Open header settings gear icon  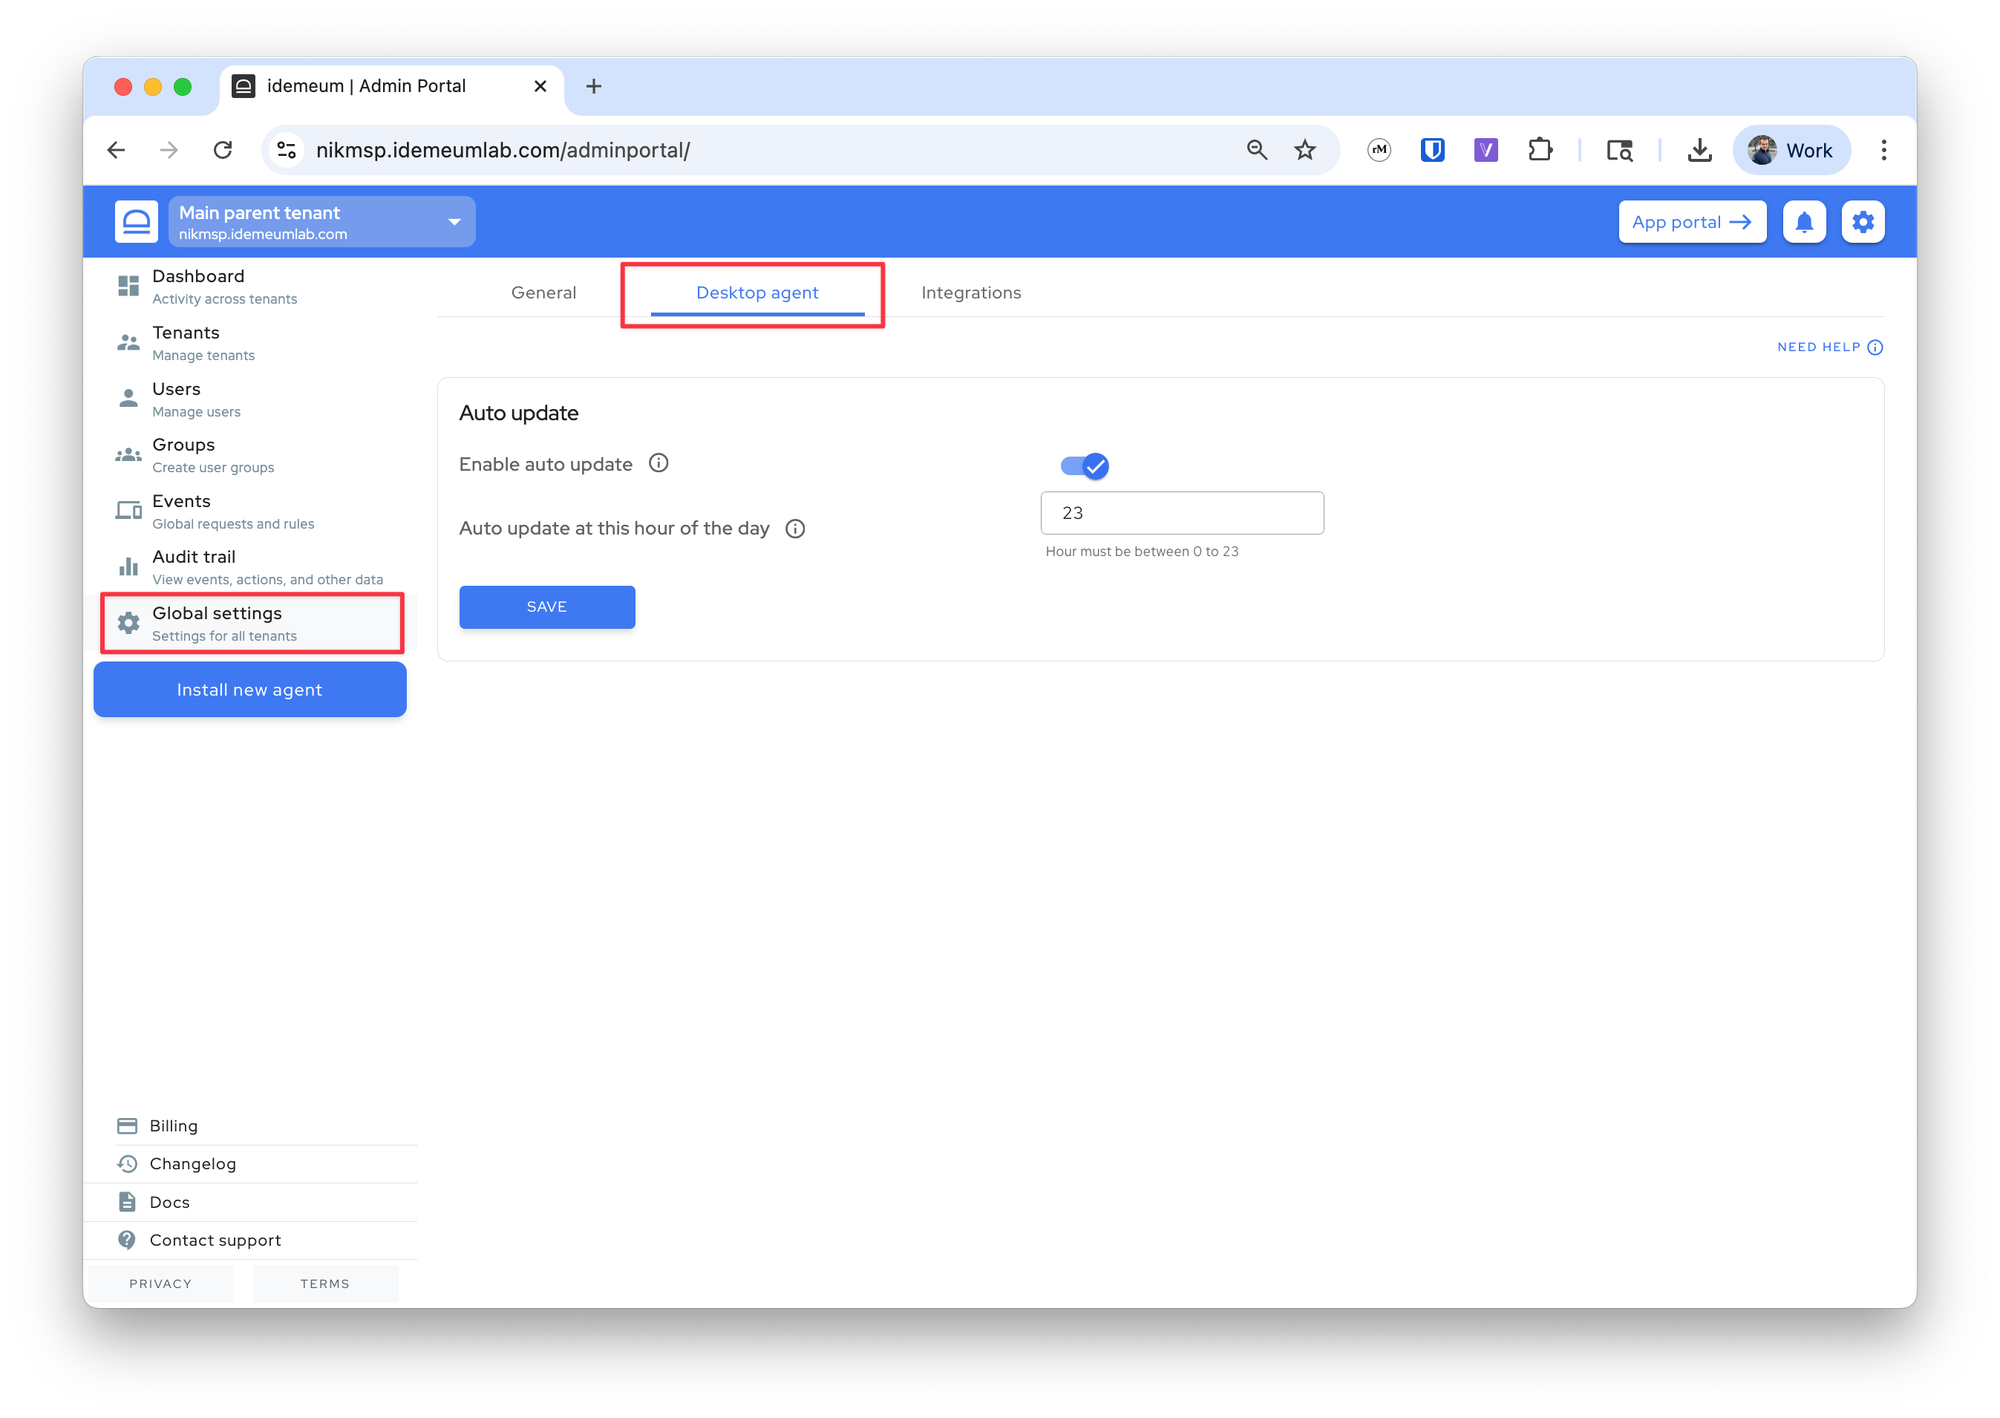[1863, 222]
